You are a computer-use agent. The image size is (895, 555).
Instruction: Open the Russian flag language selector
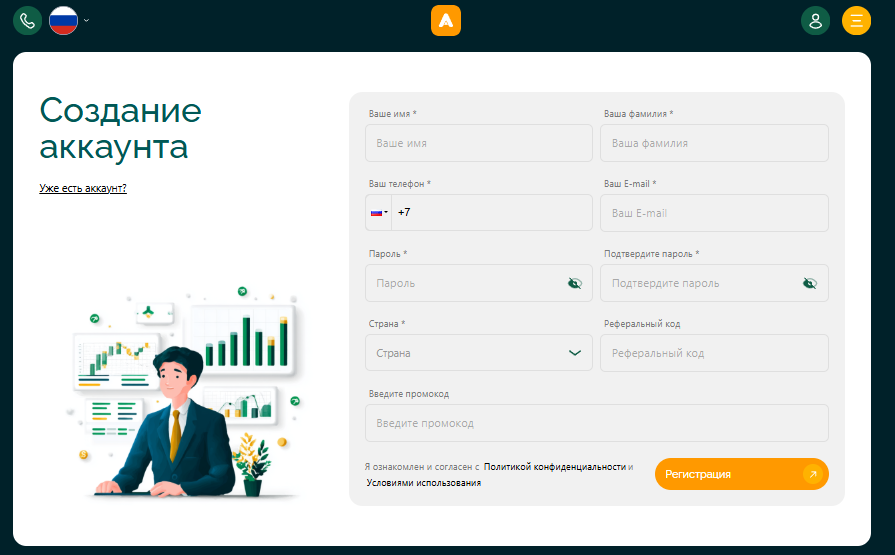coord(63,21)
